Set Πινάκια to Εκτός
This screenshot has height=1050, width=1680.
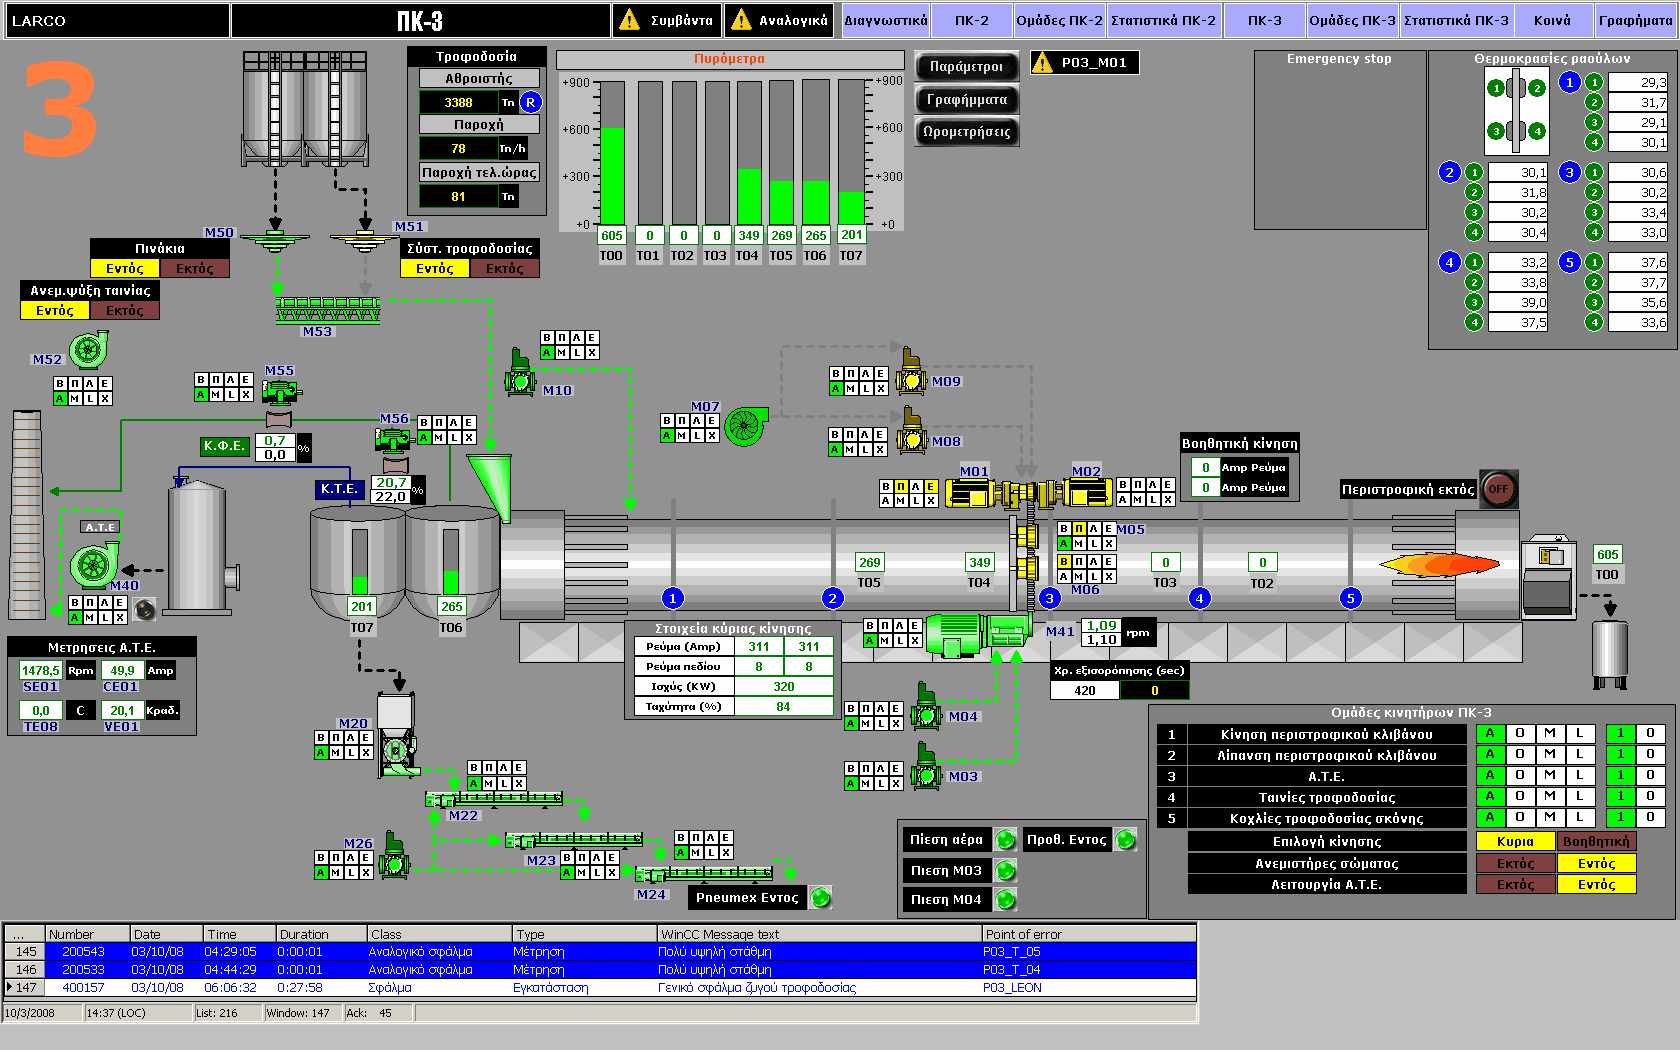pyautogui.click(x=195, y=268)
